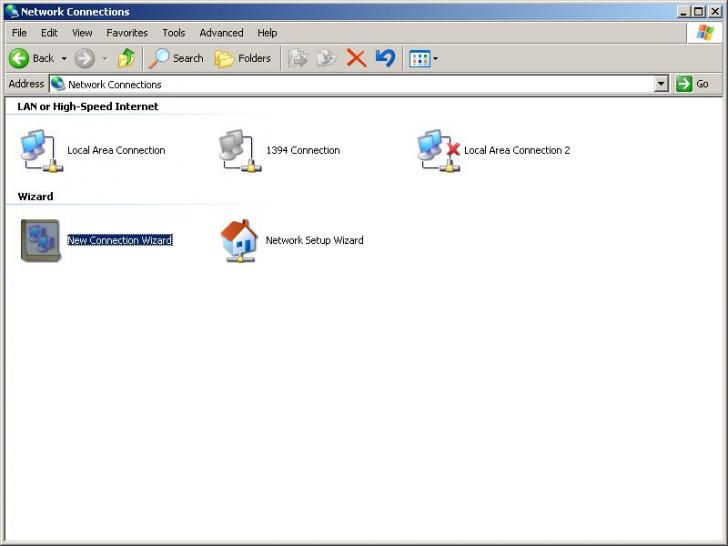Click the Search toolbar button
Viewport: 728px width, 546px height.
tap(177, 58)
